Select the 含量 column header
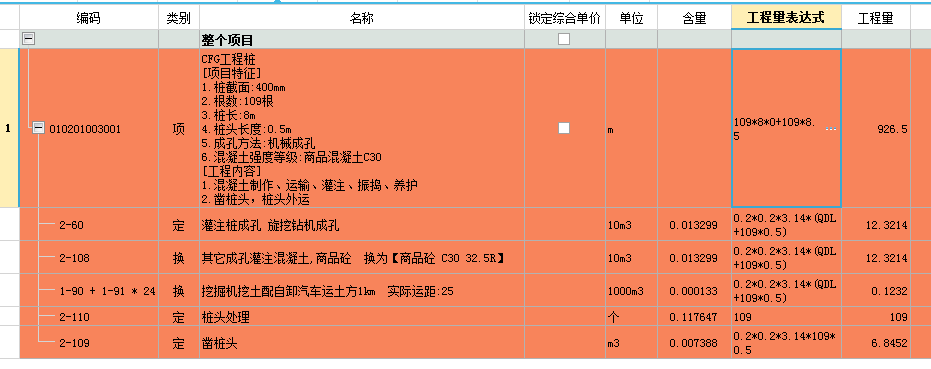The image size is (931, 369). coord(694,18)
